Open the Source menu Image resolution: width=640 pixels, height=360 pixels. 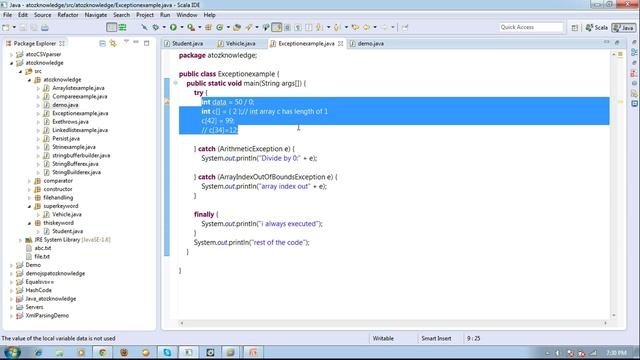[42, 15]
